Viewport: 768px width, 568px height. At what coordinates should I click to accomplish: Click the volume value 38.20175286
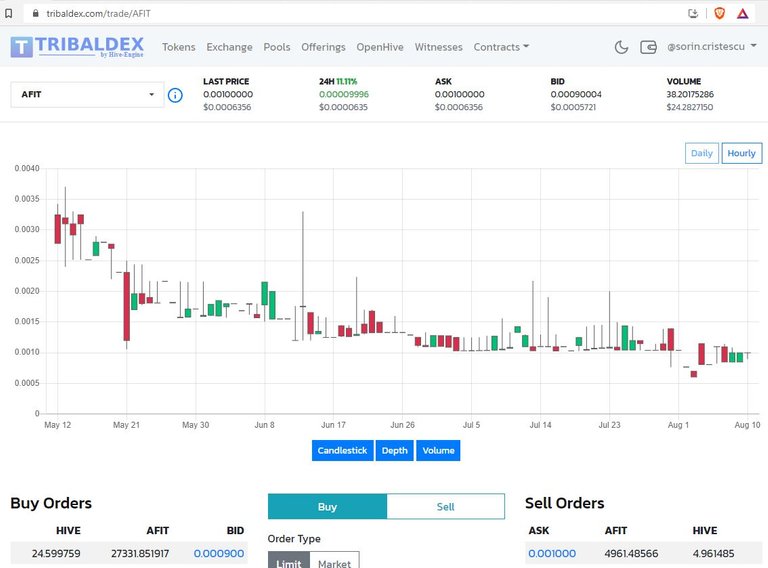[x=690, y=95]
